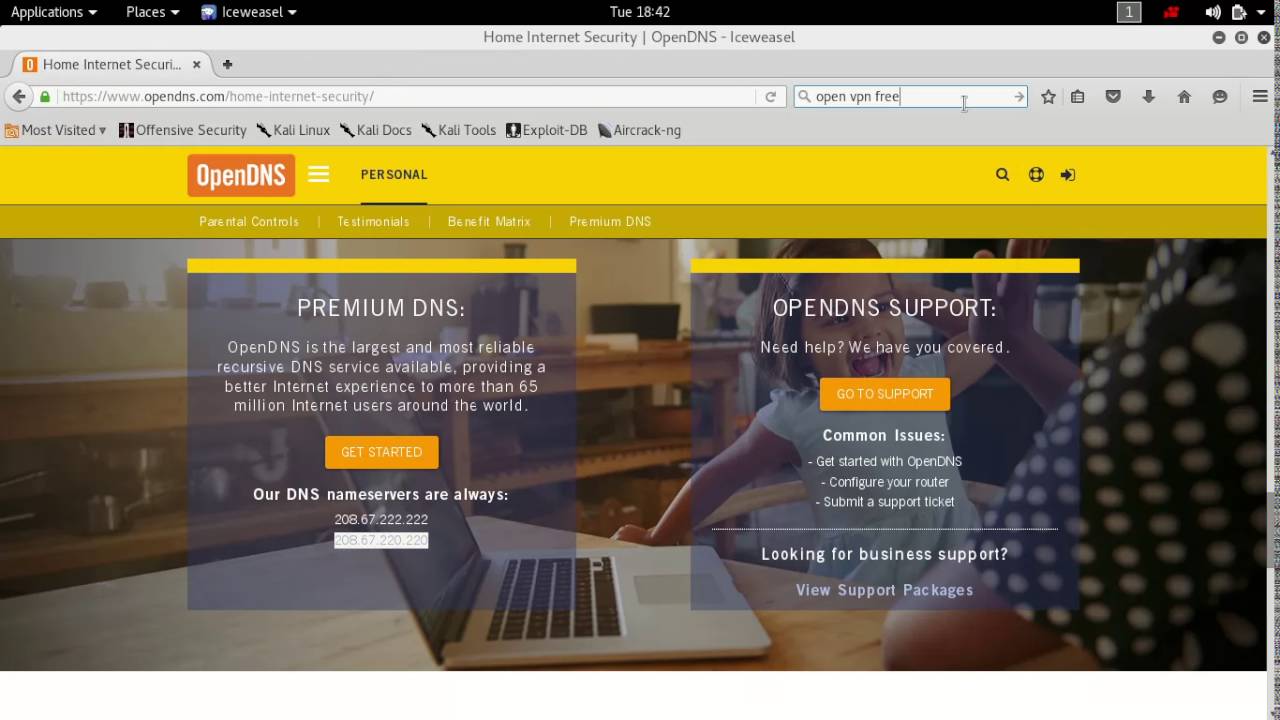Bookmark this page with the star icon
Screen dimensions: 1280x720
[1048, 97]
